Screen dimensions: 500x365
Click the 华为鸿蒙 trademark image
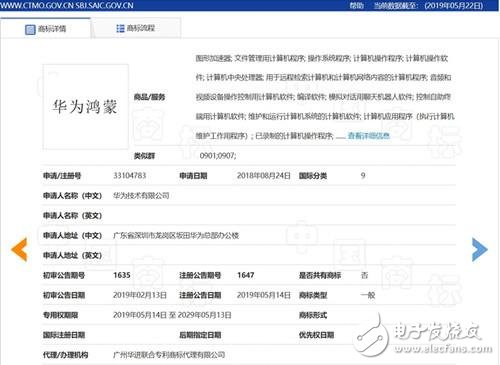click(x=85, y=107)
